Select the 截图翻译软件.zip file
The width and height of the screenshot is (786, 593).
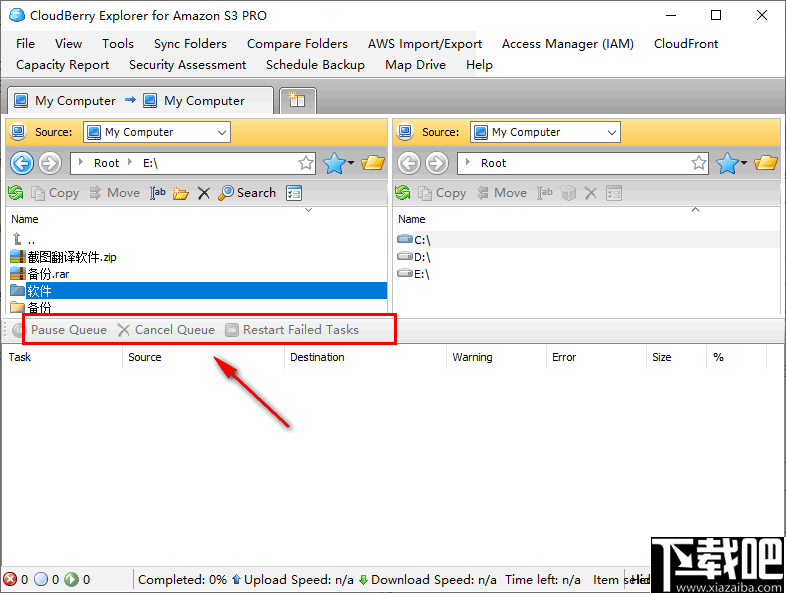point(196,257)
